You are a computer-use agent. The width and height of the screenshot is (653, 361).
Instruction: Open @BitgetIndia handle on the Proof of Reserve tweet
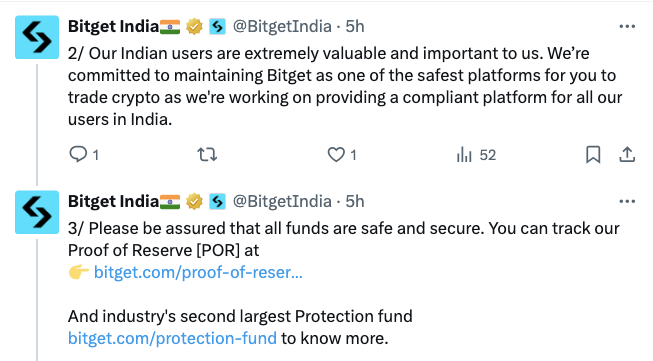point(282,202)
